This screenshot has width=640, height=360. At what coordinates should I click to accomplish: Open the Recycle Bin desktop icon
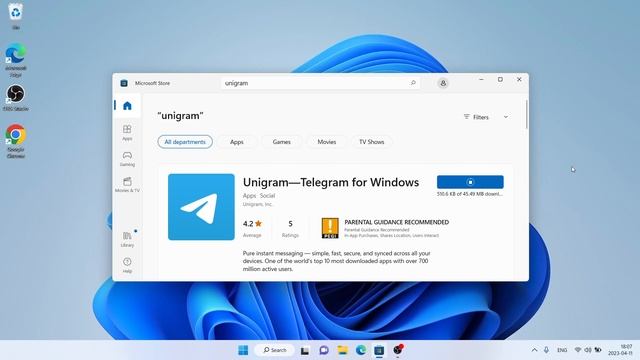tap(16, 16)
